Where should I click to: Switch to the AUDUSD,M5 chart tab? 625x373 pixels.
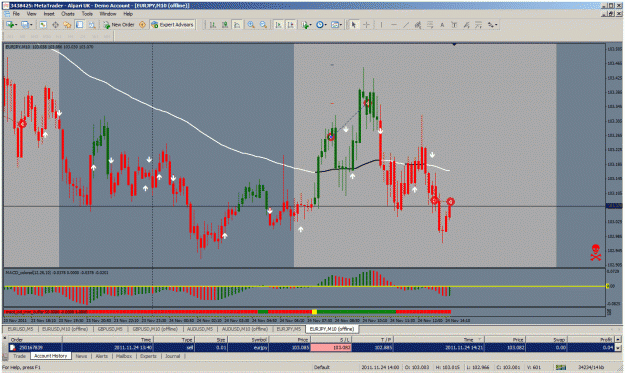(x=200, y=329)
